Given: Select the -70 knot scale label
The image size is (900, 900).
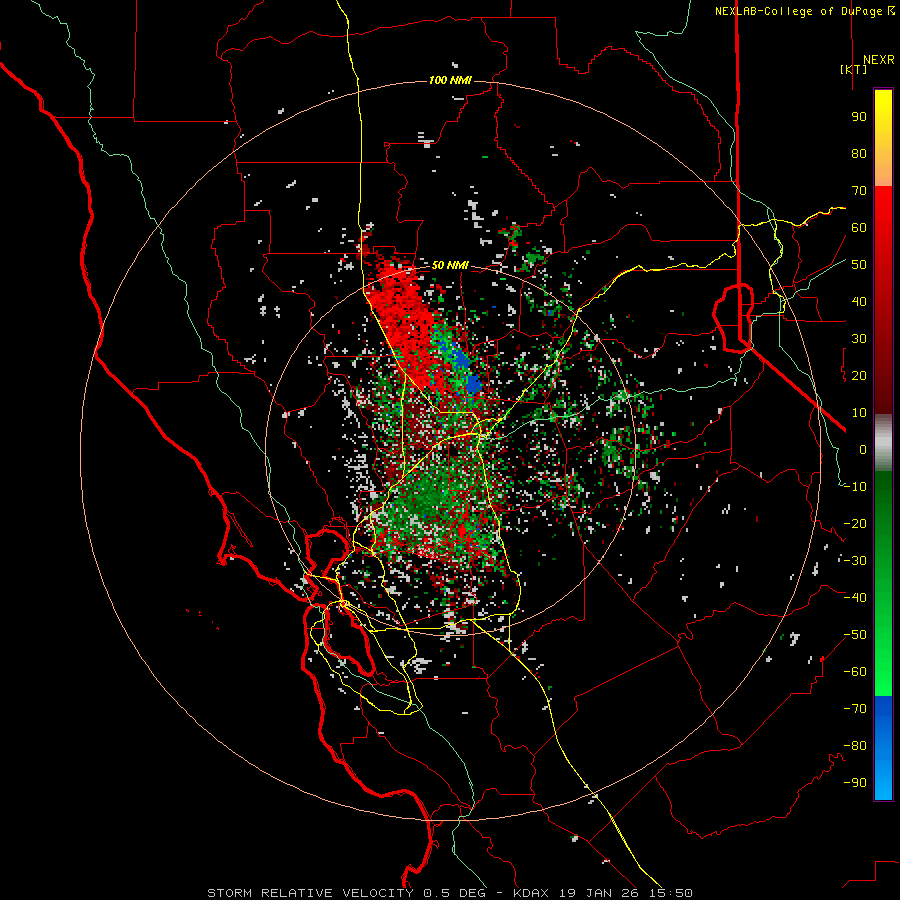Looking at the screenshot, I should 855,709.
